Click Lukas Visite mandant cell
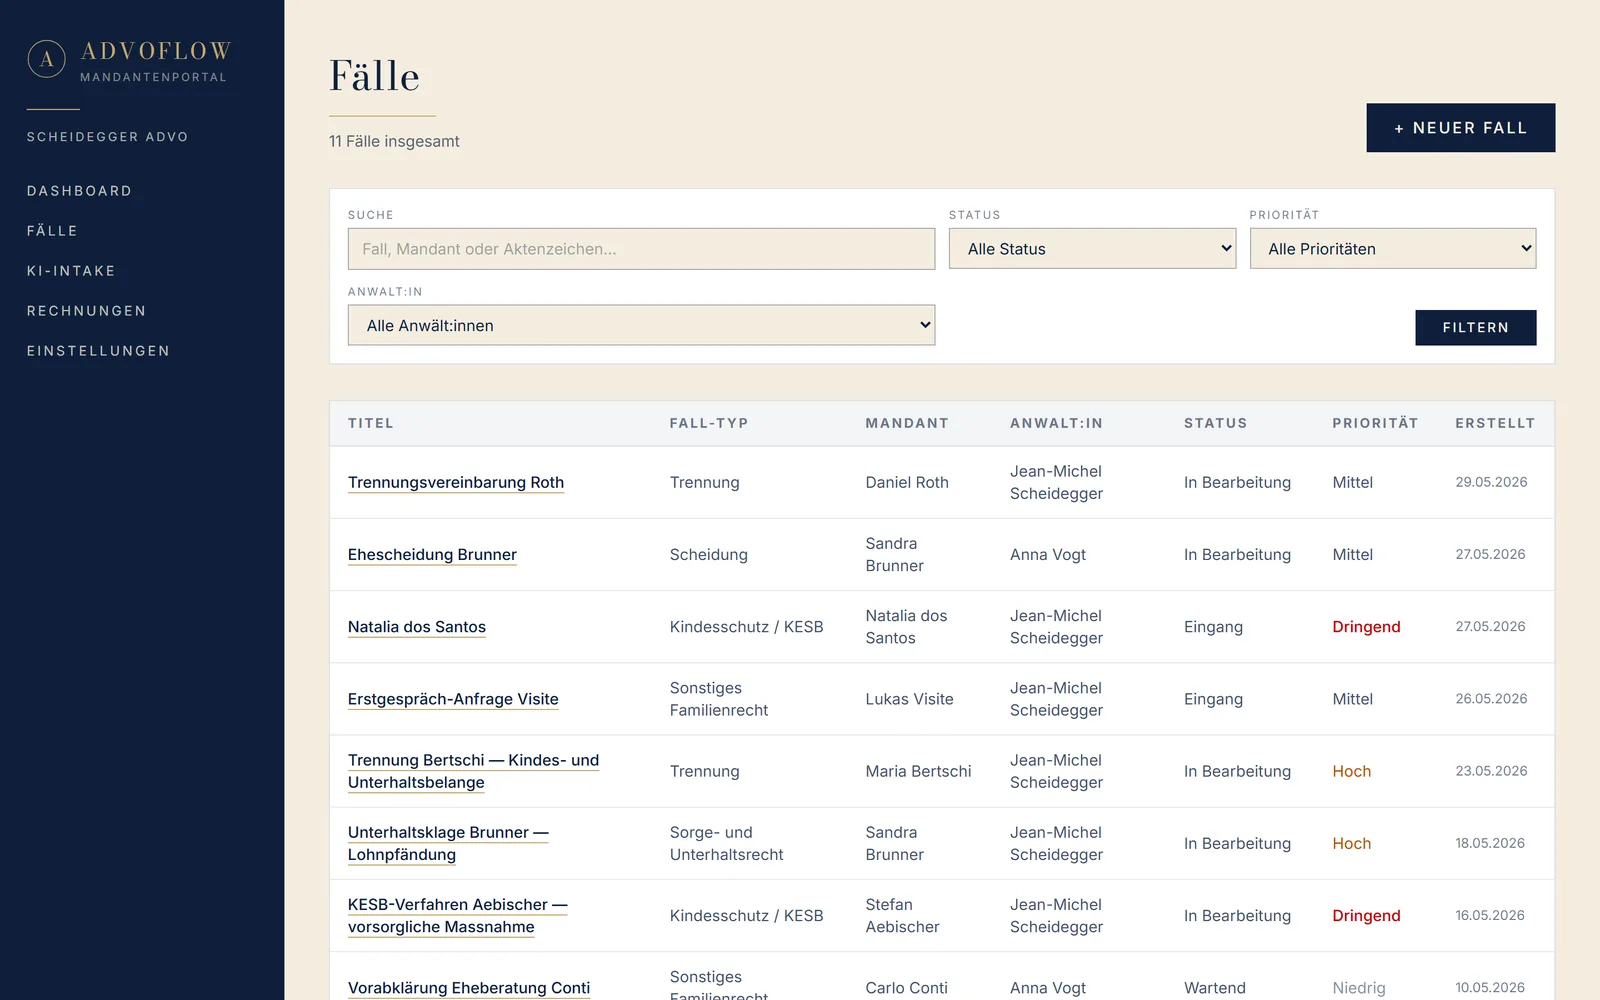 pos(909,699)
